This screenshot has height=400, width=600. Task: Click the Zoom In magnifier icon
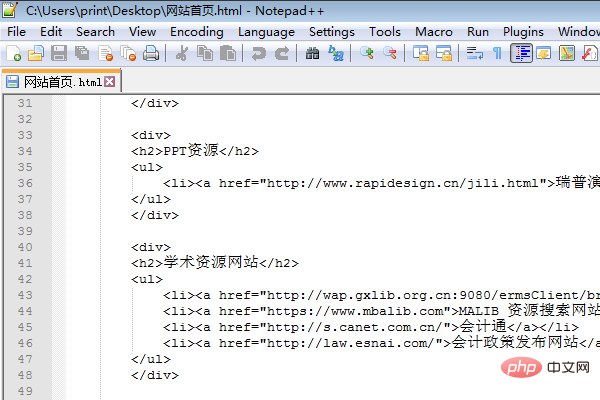tap(367, 53)
